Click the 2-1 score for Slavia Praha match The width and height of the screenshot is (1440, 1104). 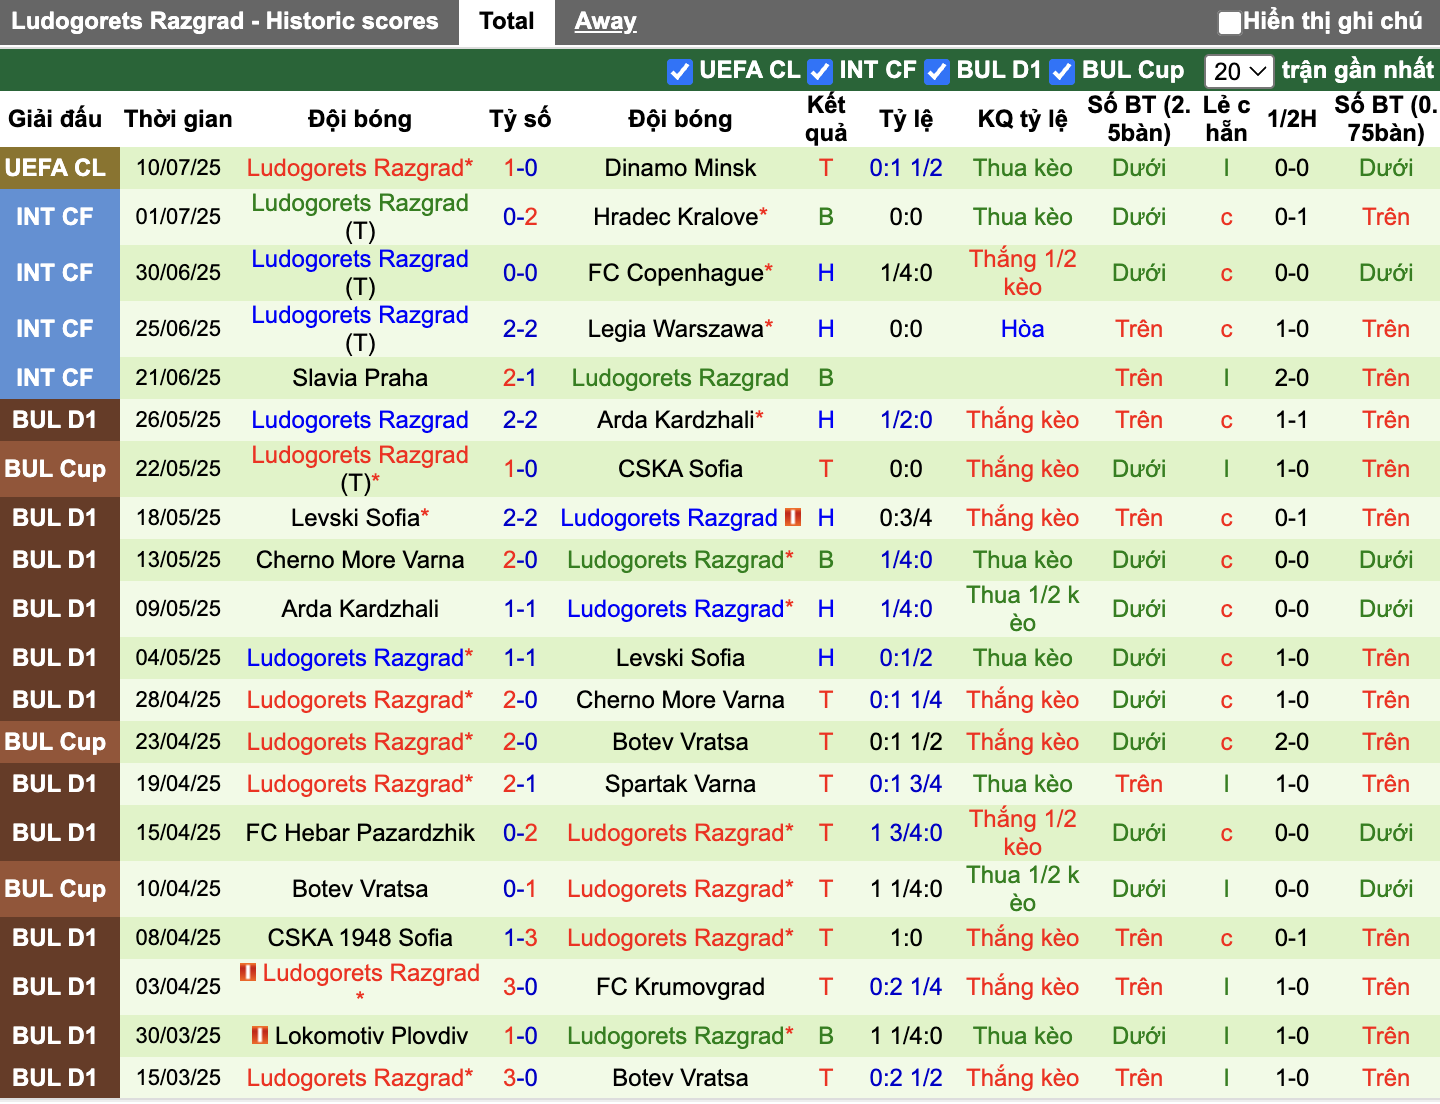(520, 378)
